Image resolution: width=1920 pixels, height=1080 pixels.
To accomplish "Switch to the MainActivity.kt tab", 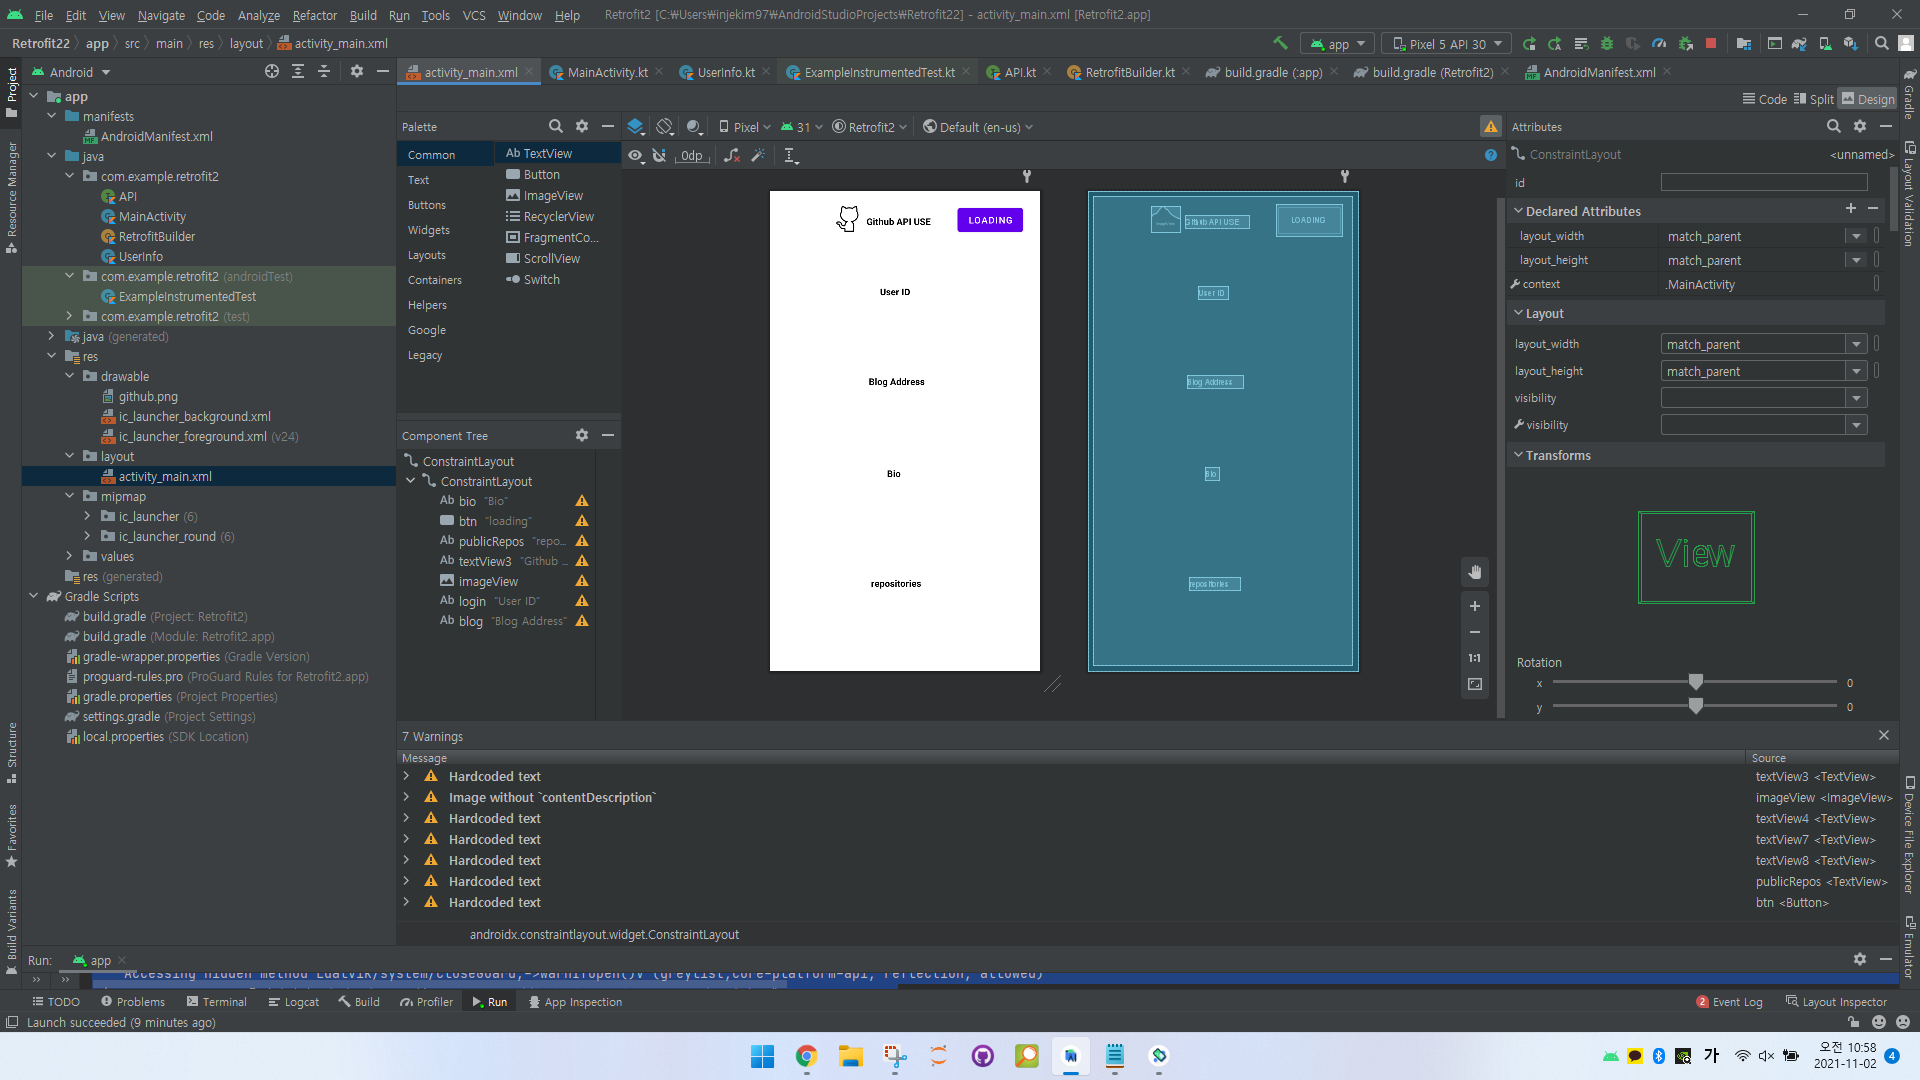I will point(607,72).
